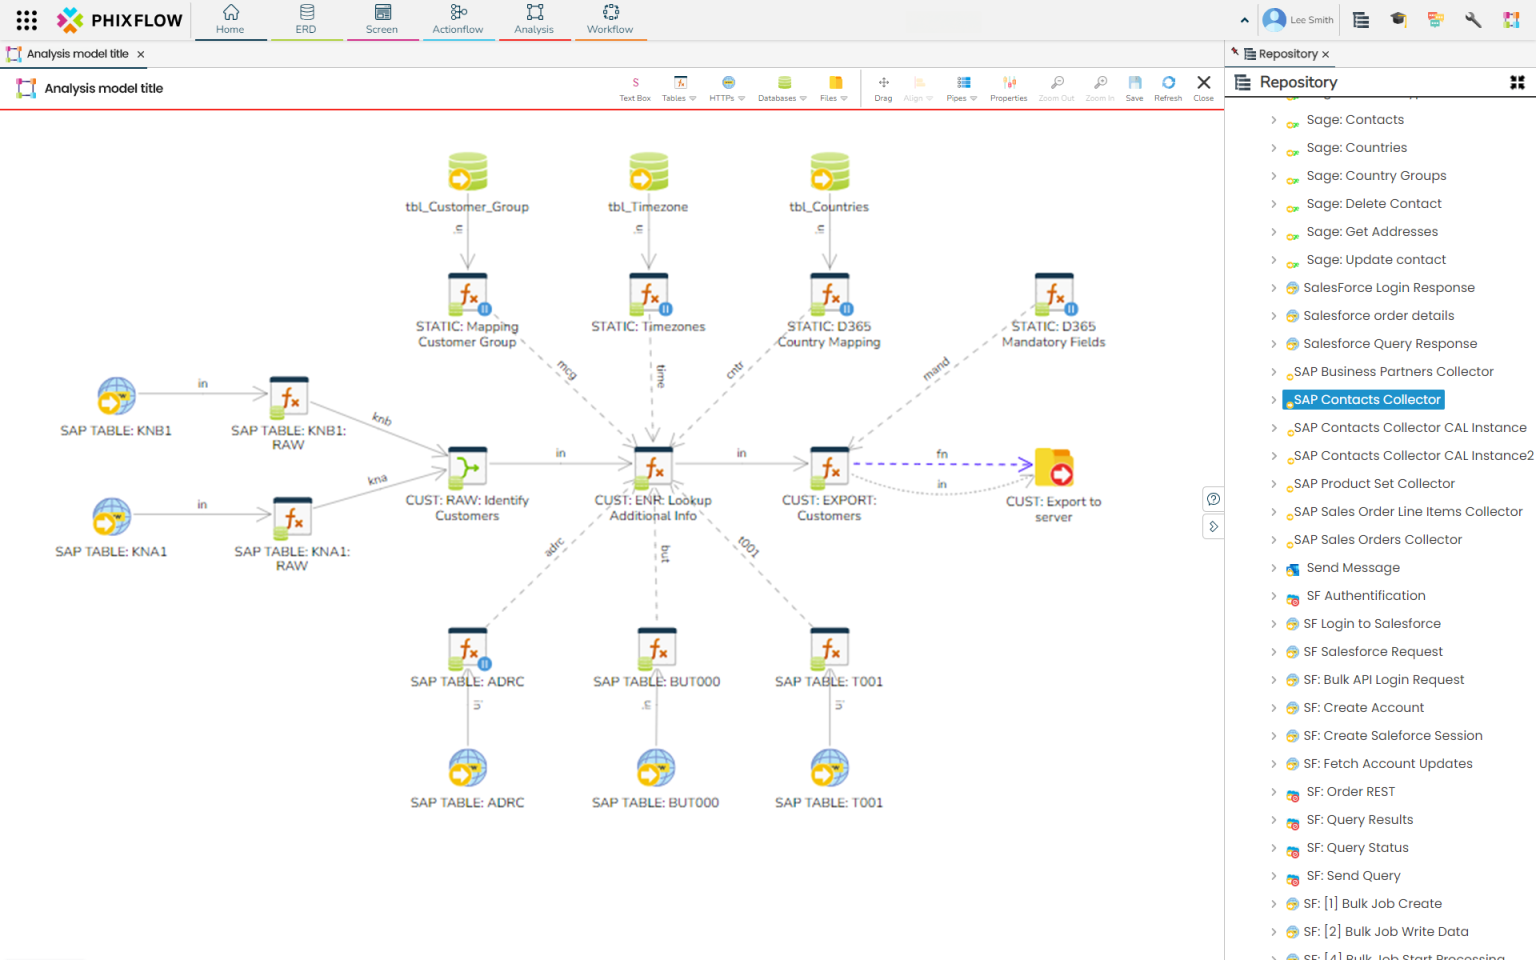Screen dimensions: 1536x960
Task: Select the Actionflow navigation tab
Action: [x=458, y=20]
